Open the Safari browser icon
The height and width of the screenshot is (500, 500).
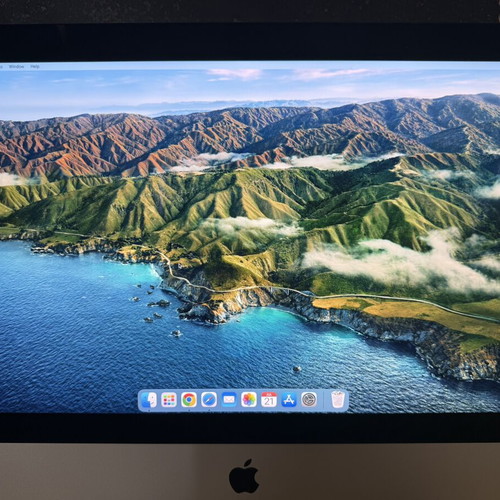point(209,400)
